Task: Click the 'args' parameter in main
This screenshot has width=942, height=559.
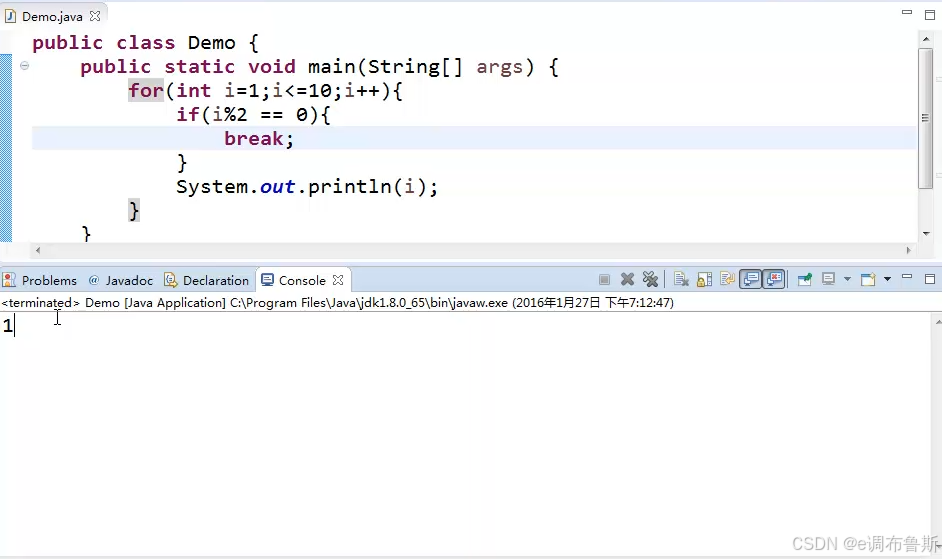Action: tap(500, 67)
